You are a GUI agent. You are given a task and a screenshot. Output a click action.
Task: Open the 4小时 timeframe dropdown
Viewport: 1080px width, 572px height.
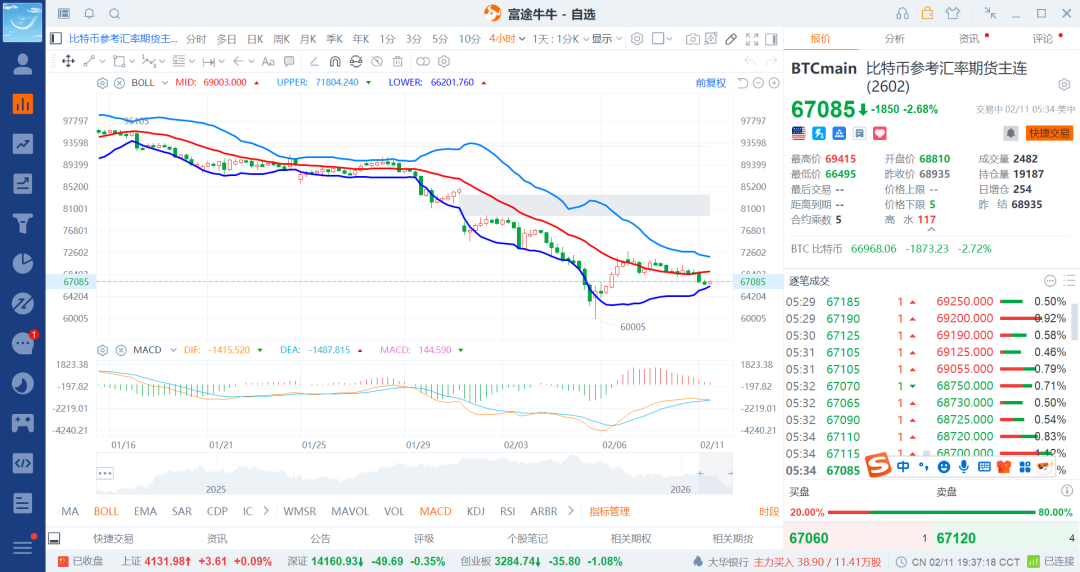506,39
